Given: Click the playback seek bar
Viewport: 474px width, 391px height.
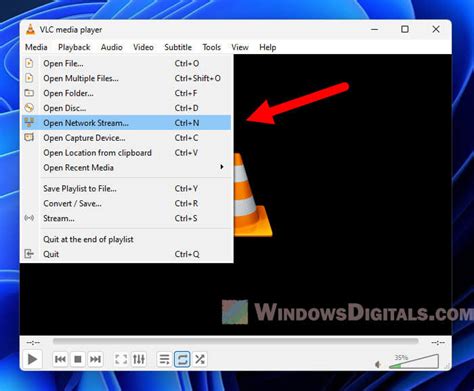Looking at the screenshot, I should tap(235, 341).
